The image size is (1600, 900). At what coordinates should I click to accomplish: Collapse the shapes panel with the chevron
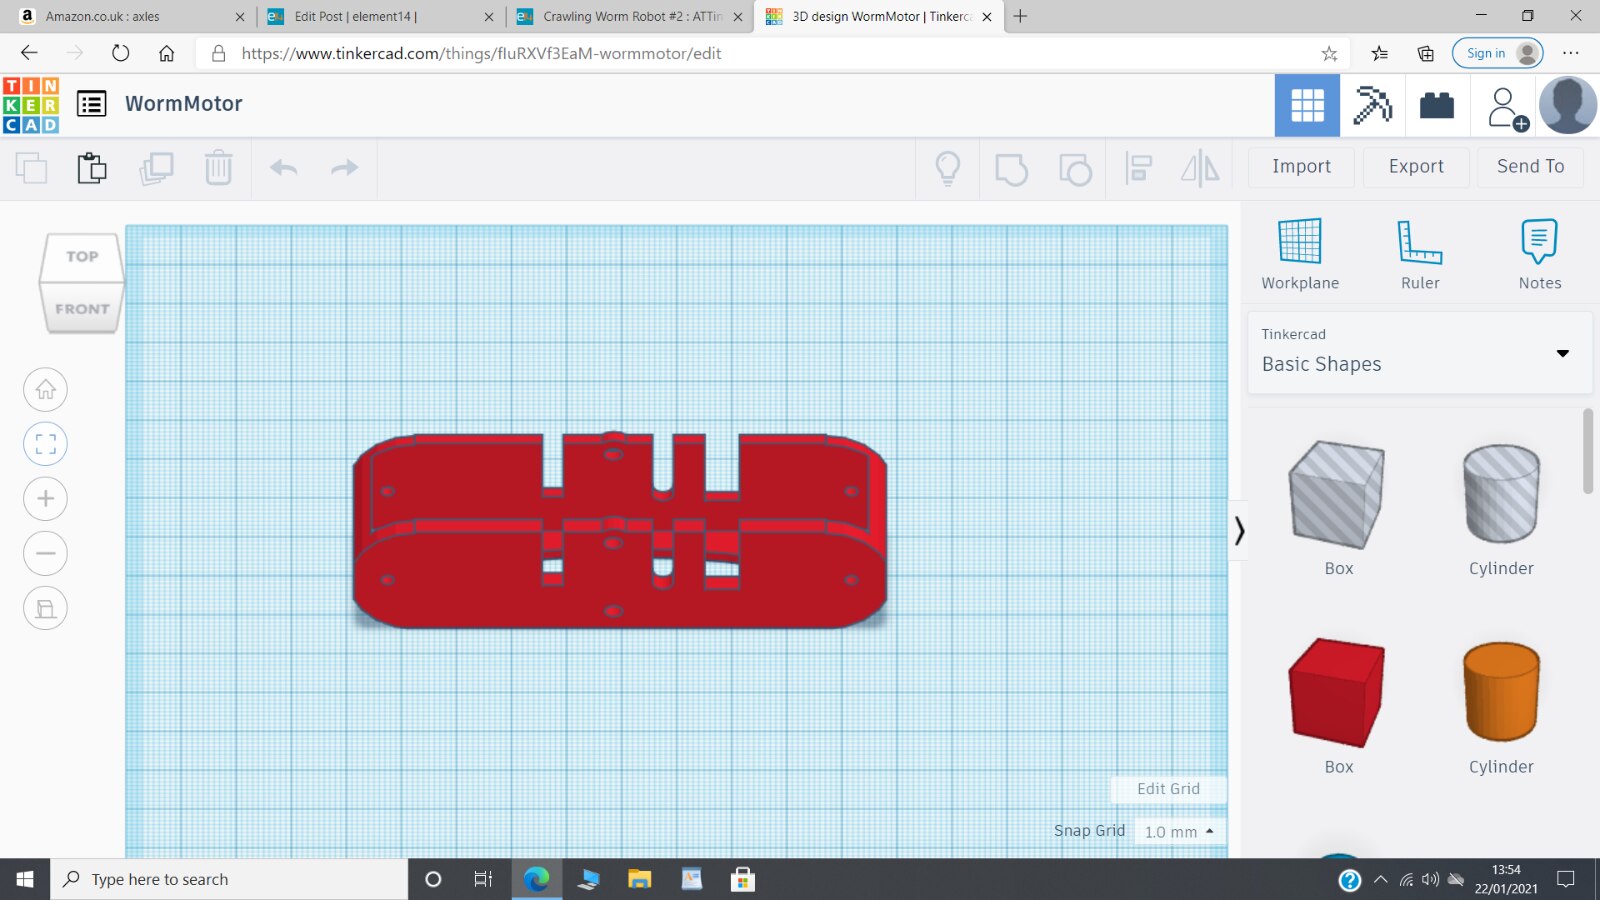(x=1239, y=530)
